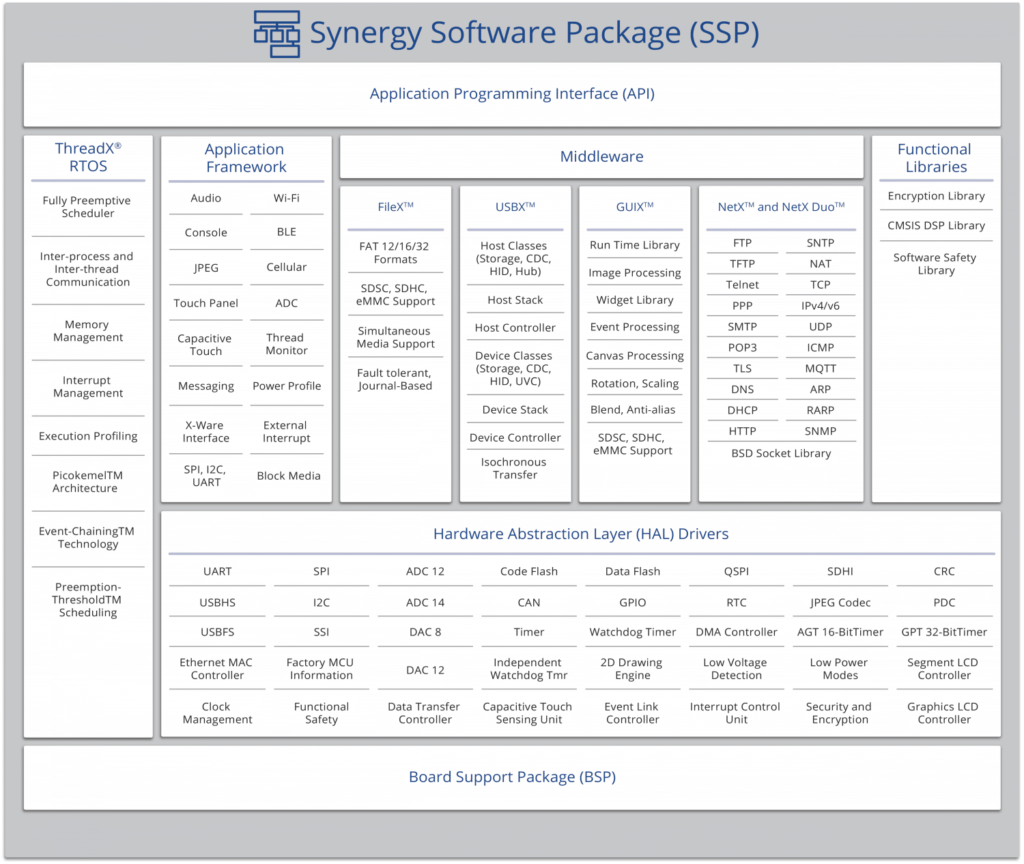
Task: Click the Wi-Fi item in Application Framework
Action: 287,198
